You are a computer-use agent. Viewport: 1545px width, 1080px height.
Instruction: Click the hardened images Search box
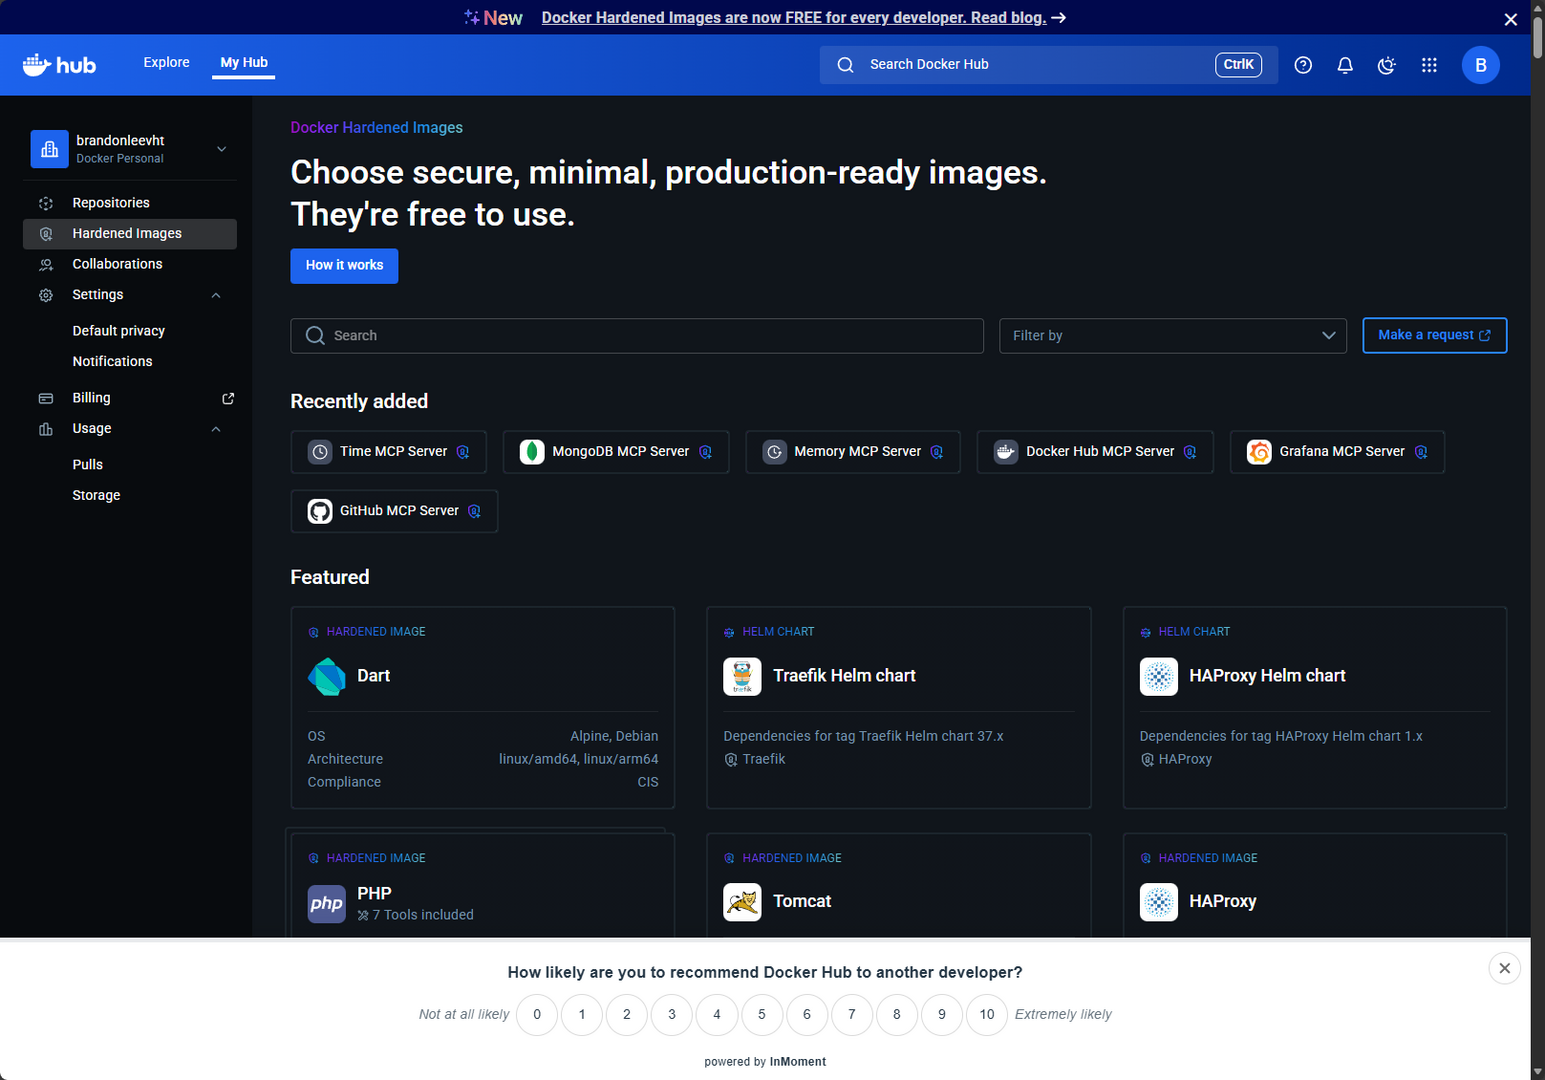click(x=637, y=336)
